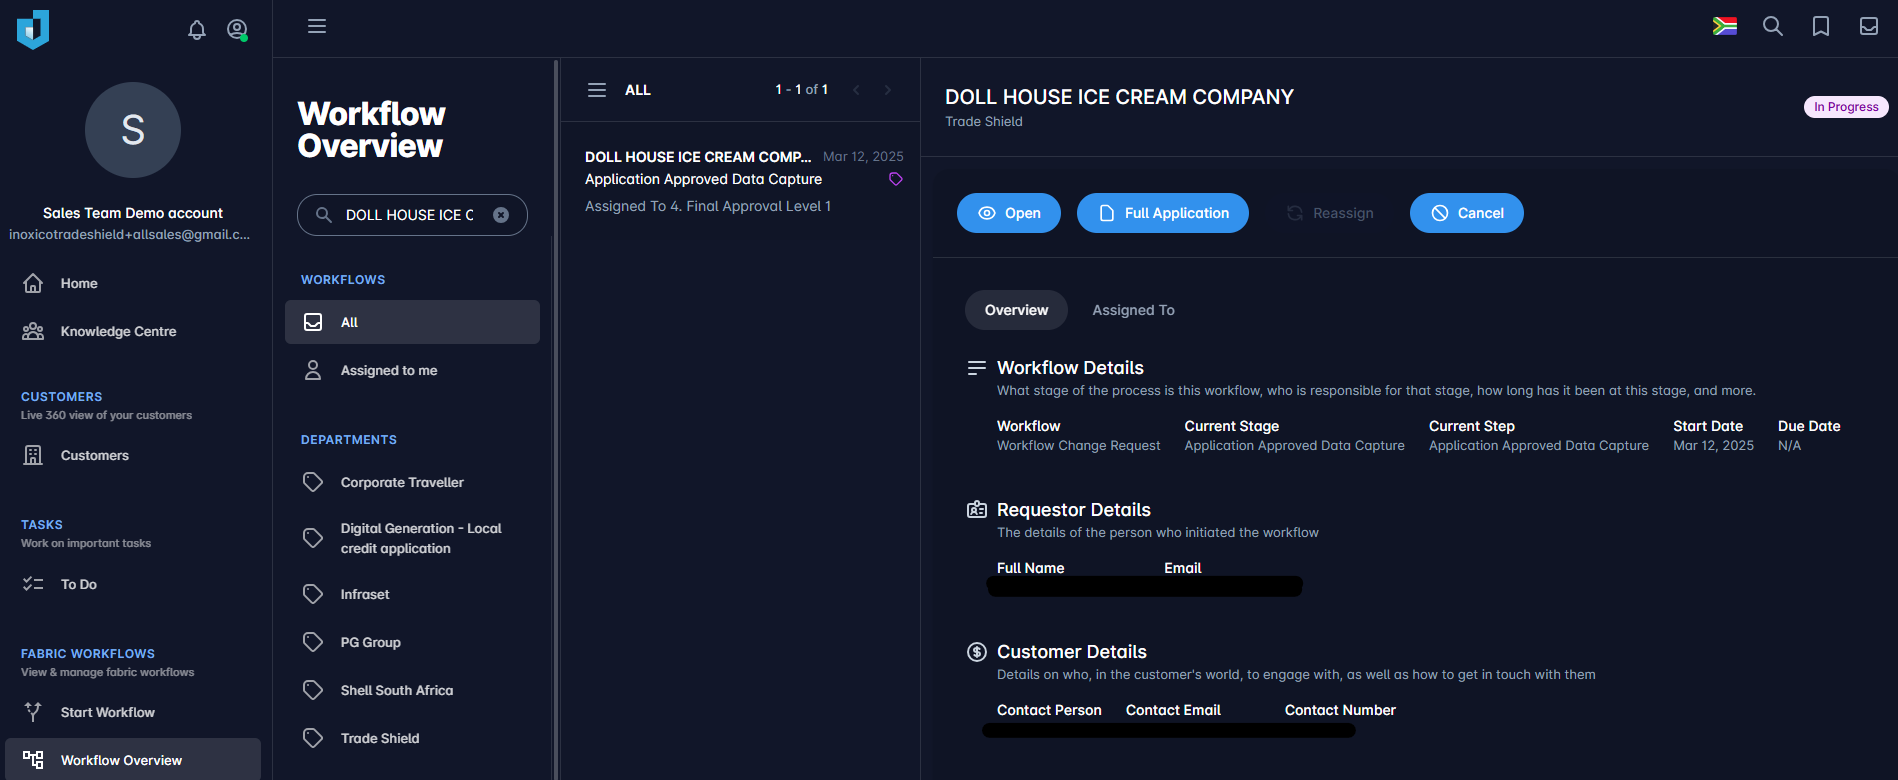Click 'Workflow Change Request' value

(1079, 446)
